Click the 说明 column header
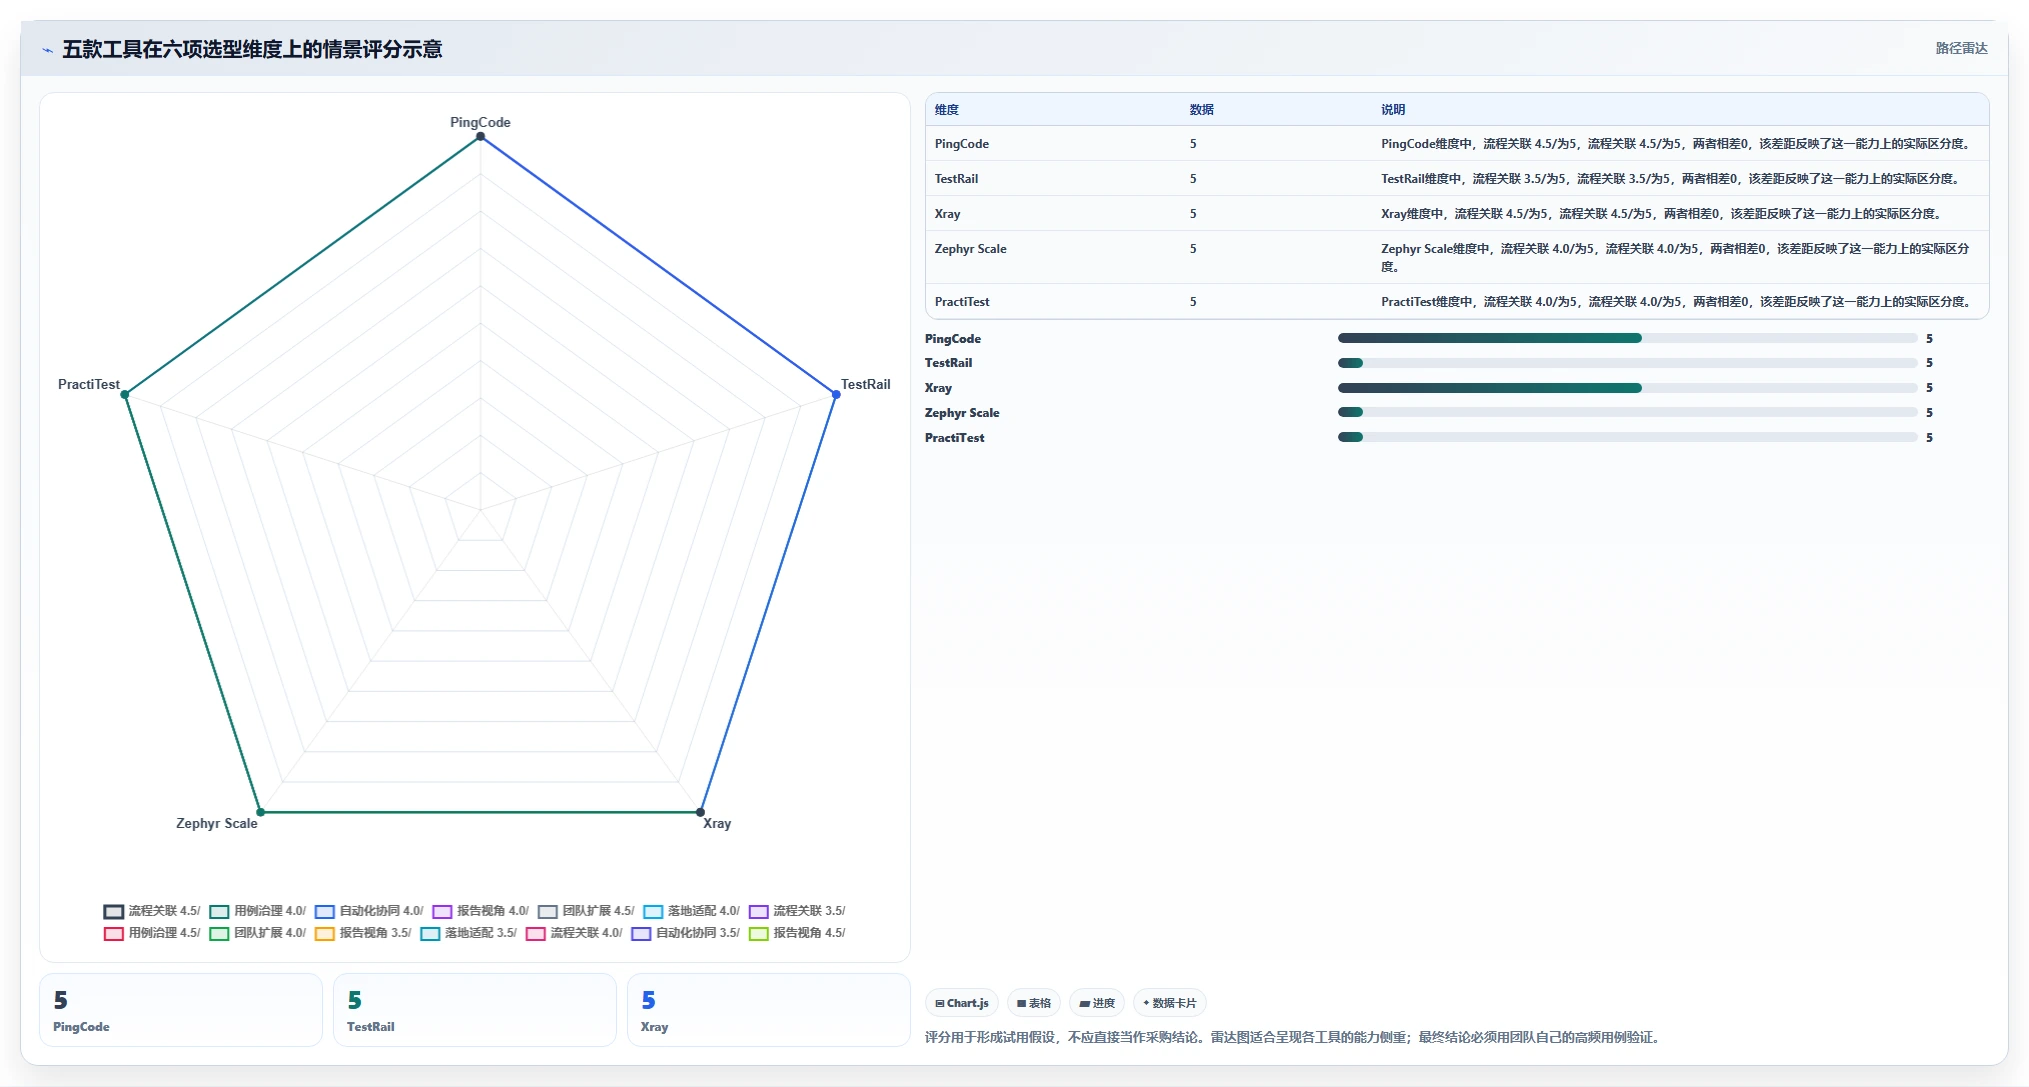 click(x=1393, y=110)
